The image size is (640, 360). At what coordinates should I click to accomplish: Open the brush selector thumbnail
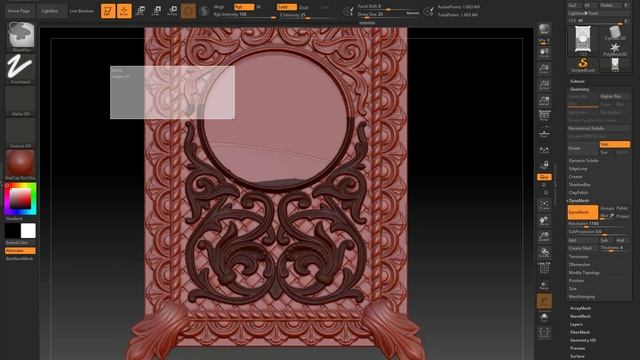tap(21, 35)
